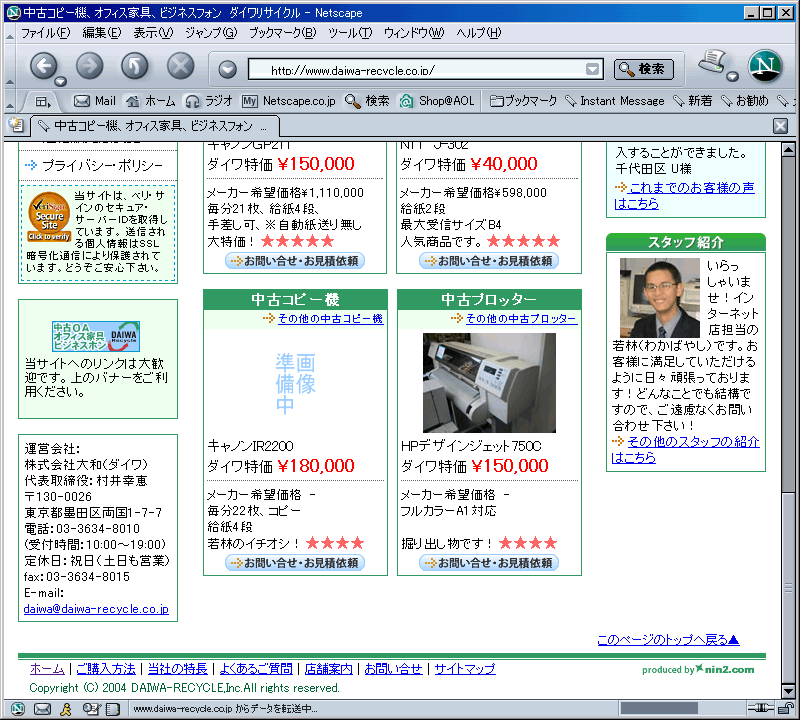Open the ウィンドウ(W) menu
Viewport: 800px width, 720px height.
tap(414, 33)
